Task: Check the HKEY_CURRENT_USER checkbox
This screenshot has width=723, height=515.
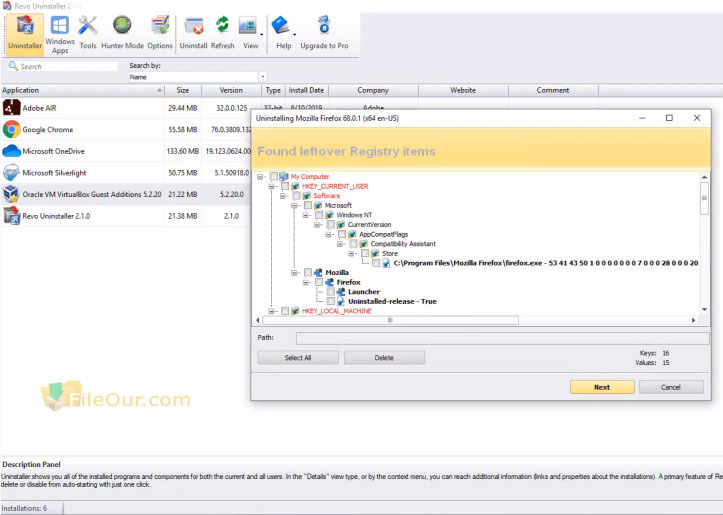Action: (x=285, y=186)
